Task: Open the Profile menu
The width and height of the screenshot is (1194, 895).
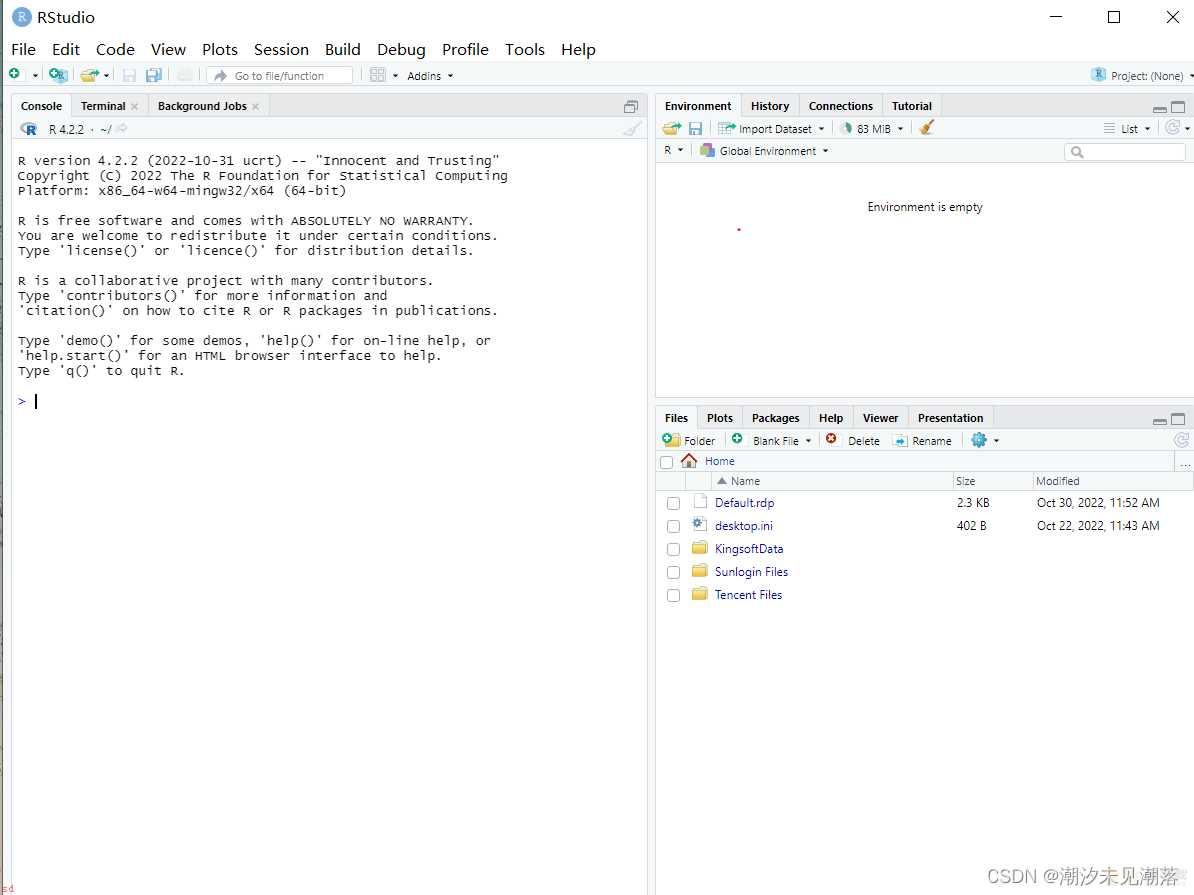Action: pos(465,50)
